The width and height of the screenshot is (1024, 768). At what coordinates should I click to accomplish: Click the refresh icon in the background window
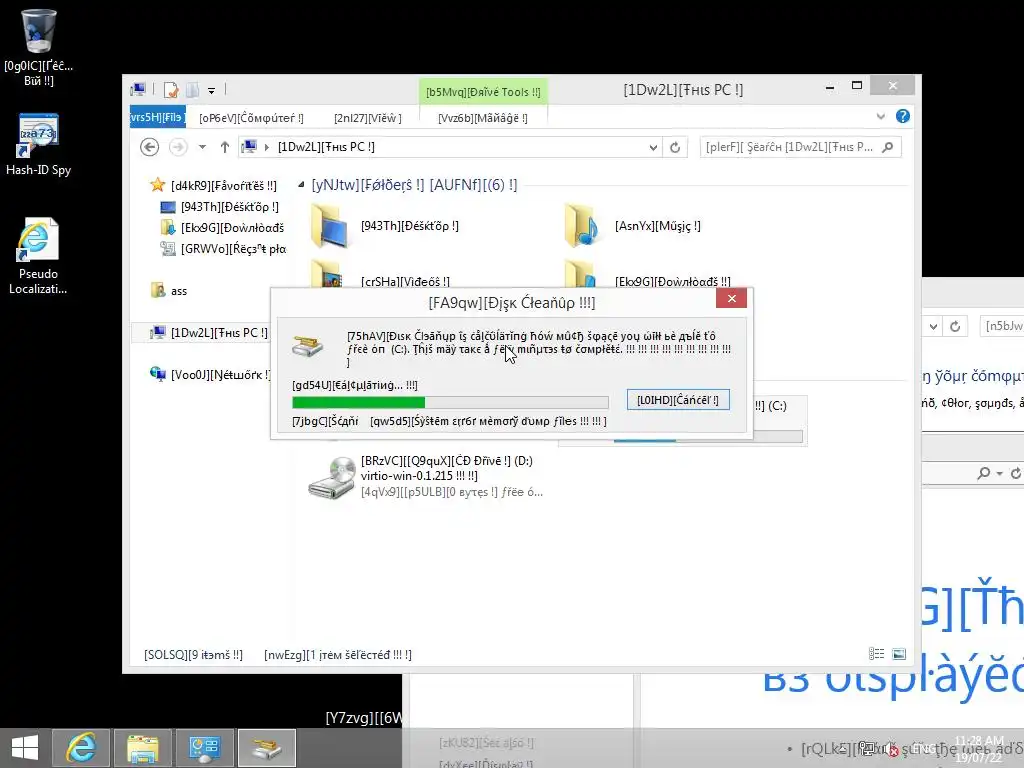[955, 327]
